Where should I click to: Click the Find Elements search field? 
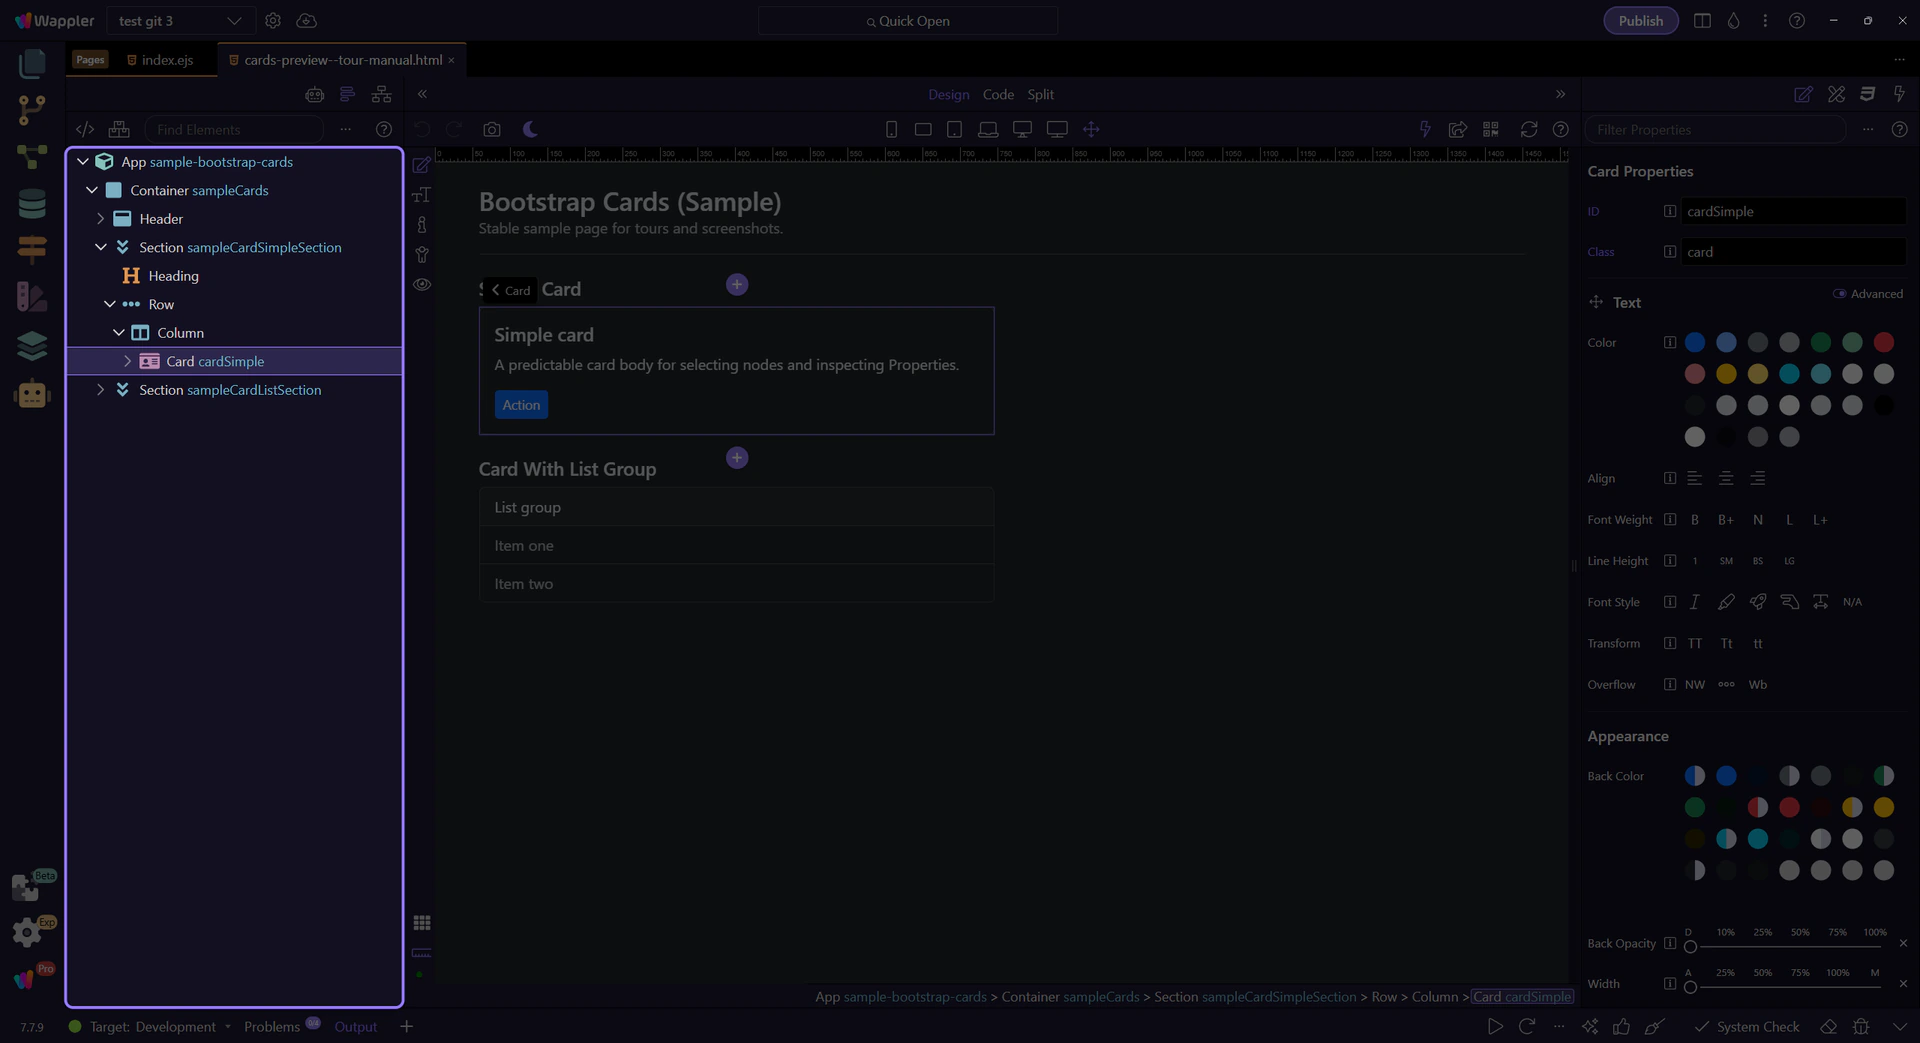pyautogui.click(x=235, y=130)
